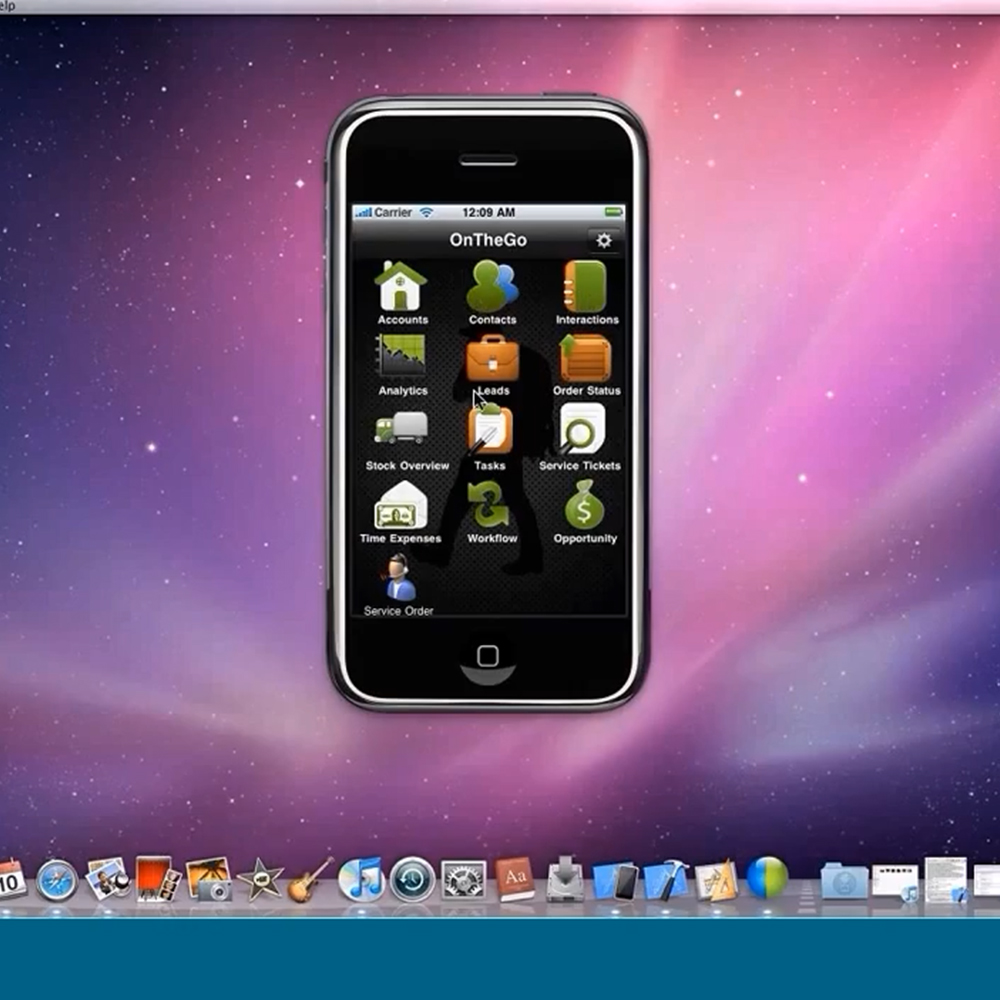
Task: Open iPhoto from the Dock
Action: (x=209, y=879)
